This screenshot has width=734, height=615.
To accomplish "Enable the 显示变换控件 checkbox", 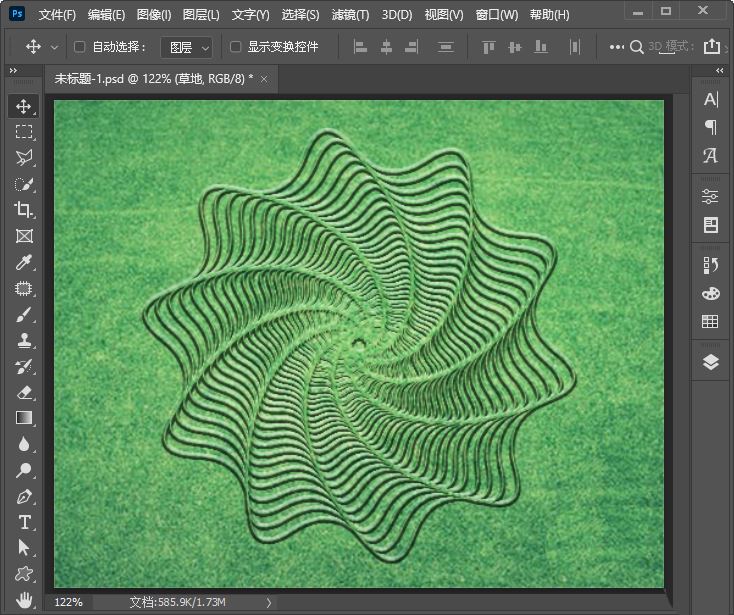I will (235, 46).
